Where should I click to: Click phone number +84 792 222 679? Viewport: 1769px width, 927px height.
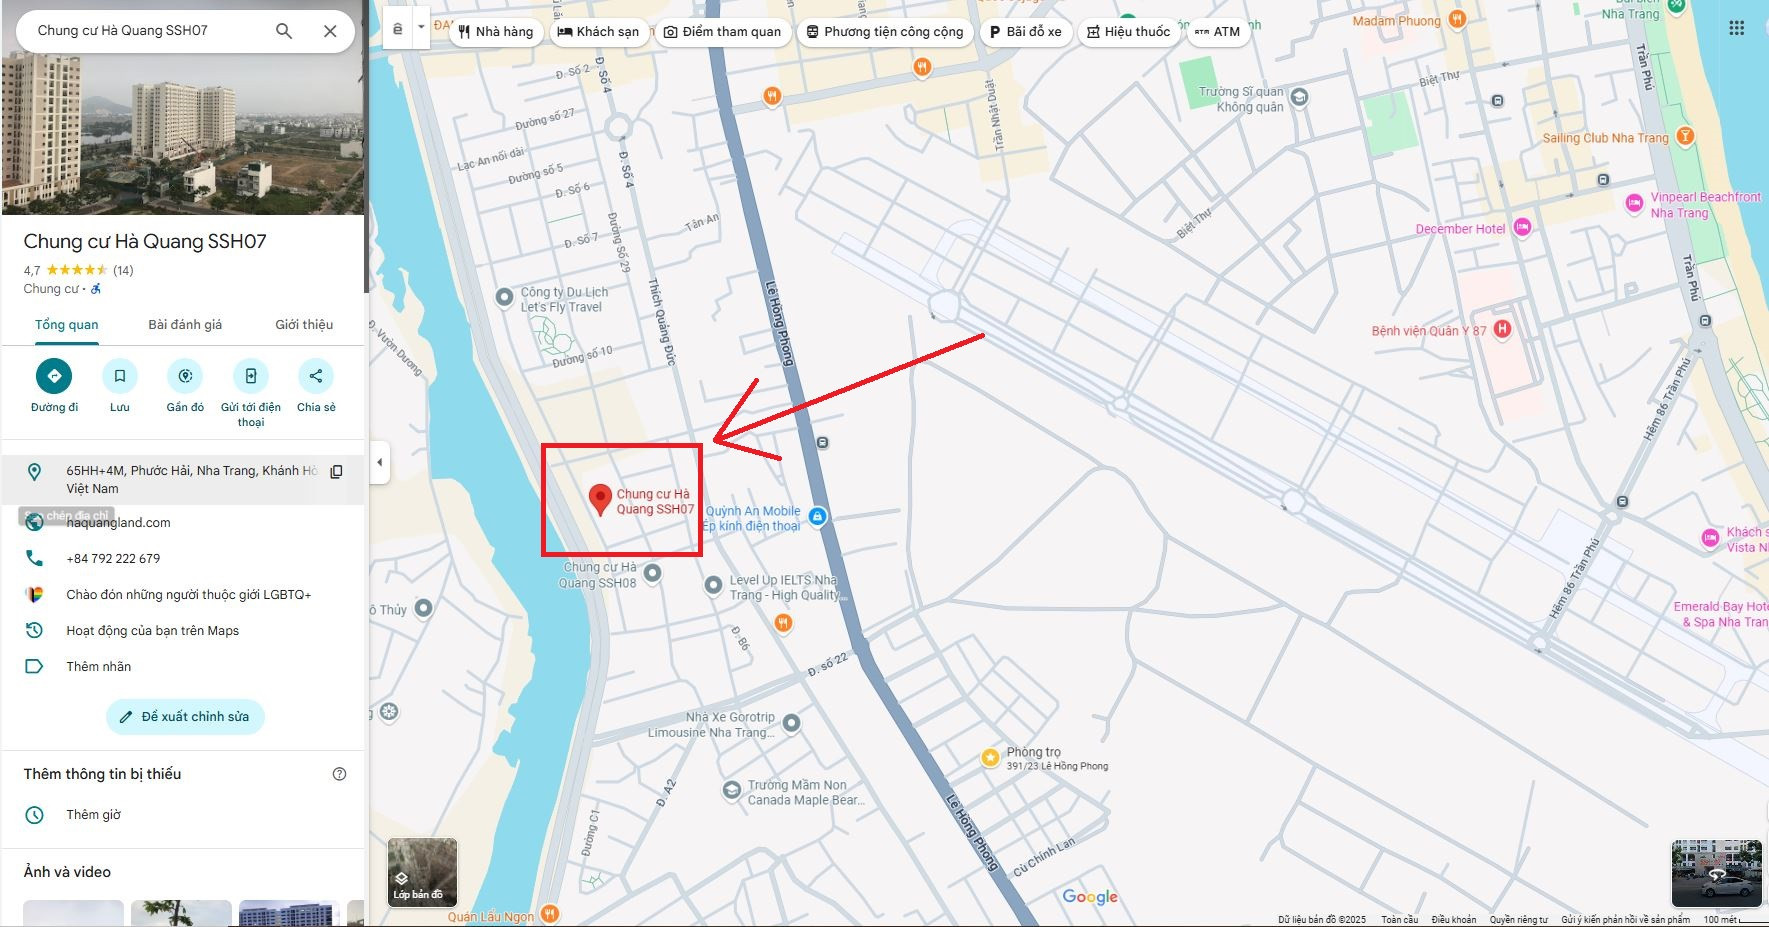[113, 558]
